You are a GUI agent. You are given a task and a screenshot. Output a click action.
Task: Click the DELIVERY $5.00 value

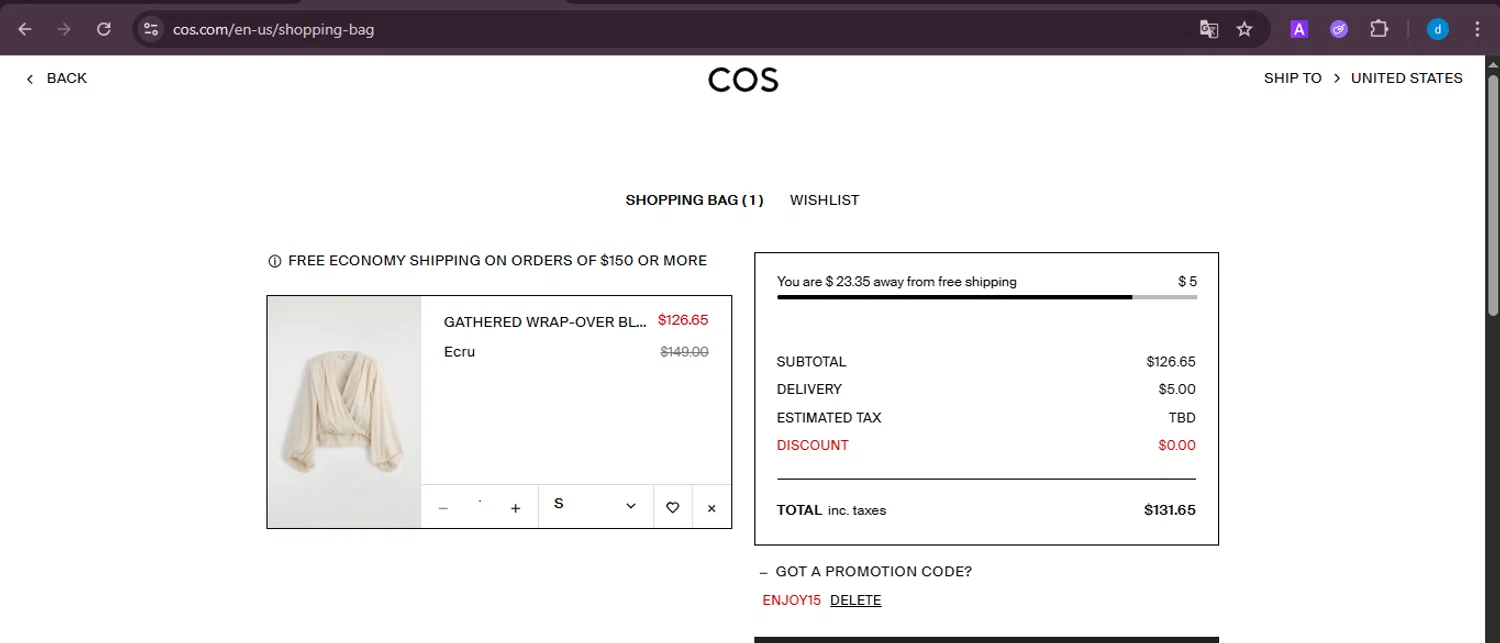pyautogui.click(x=1177, y=389)
